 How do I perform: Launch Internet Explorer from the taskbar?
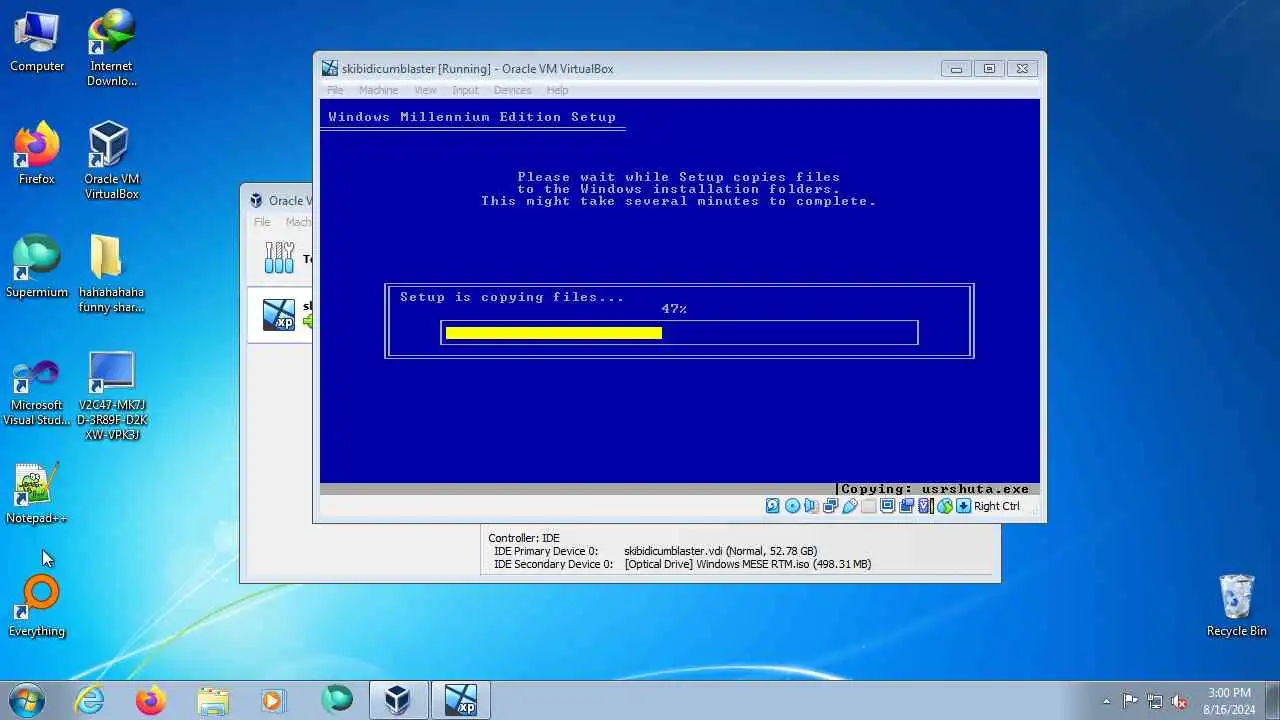(90, 700)
